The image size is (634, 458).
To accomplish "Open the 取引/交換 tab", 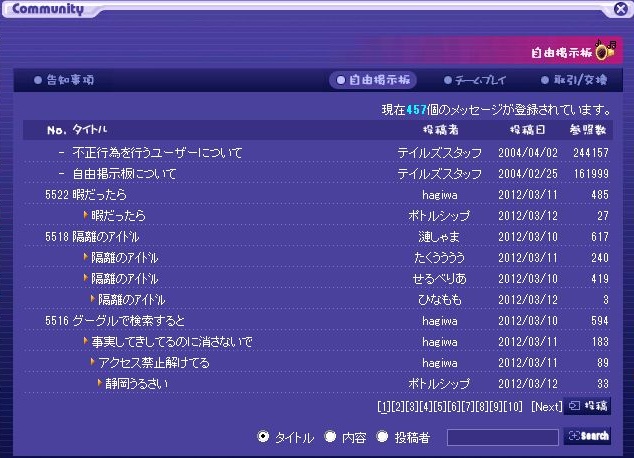I will coord(574,80).
